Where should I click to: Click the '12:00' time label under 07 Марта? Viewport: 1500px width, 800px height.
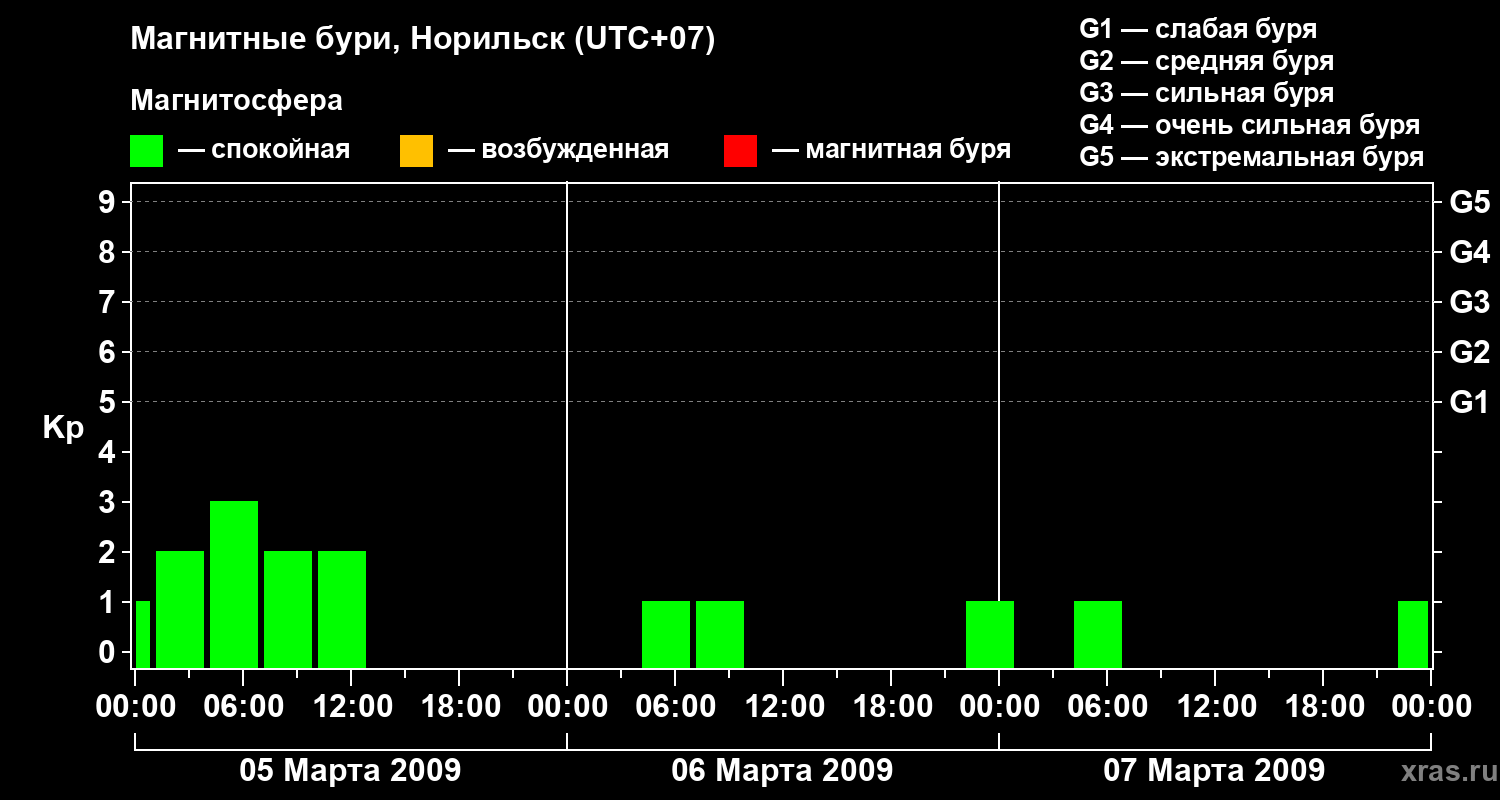pyautogui.click(x=1215, y=706)
